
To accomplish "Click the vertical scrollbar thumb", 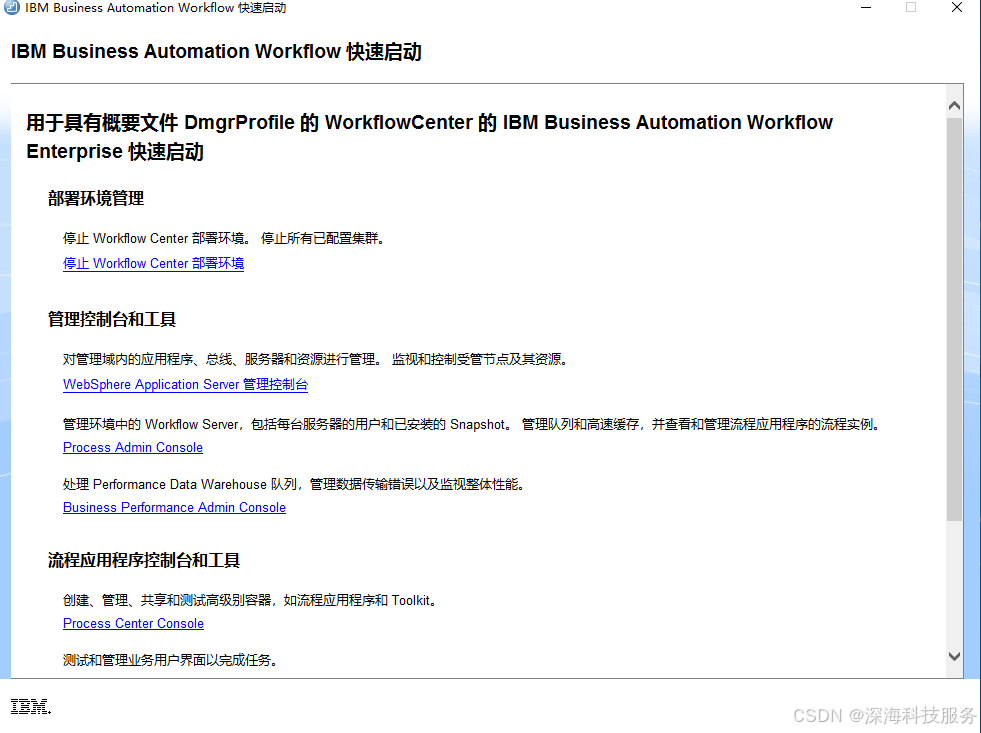I will point(954,319).
